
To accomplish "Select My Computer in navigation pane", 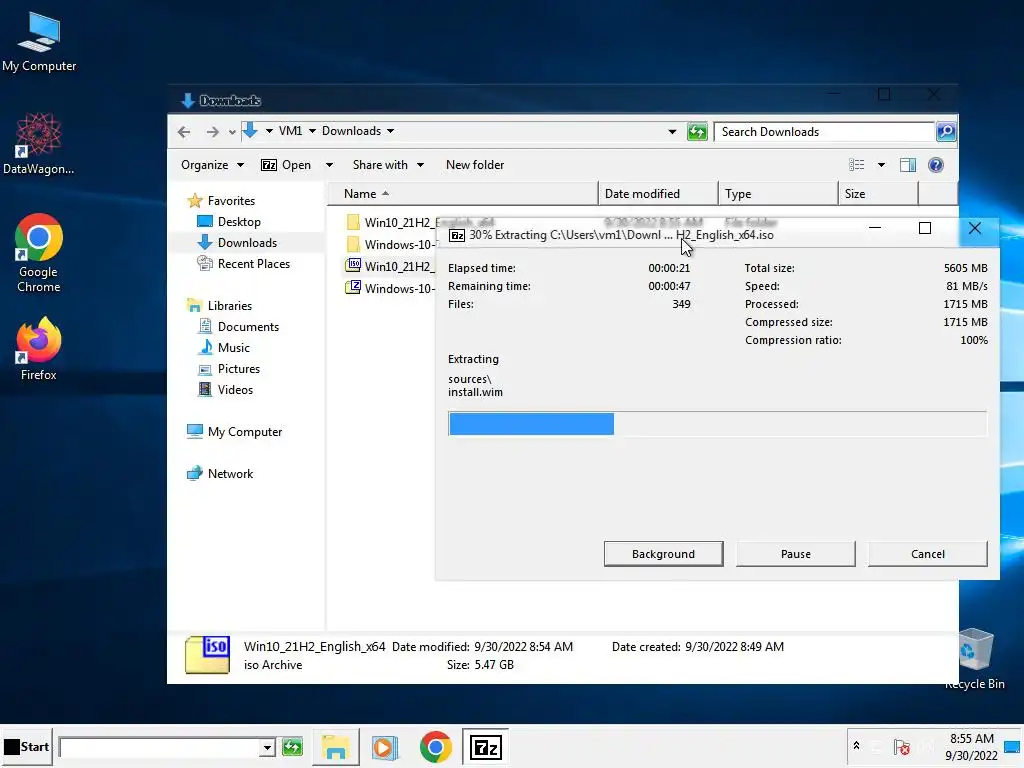I will 235,432.
